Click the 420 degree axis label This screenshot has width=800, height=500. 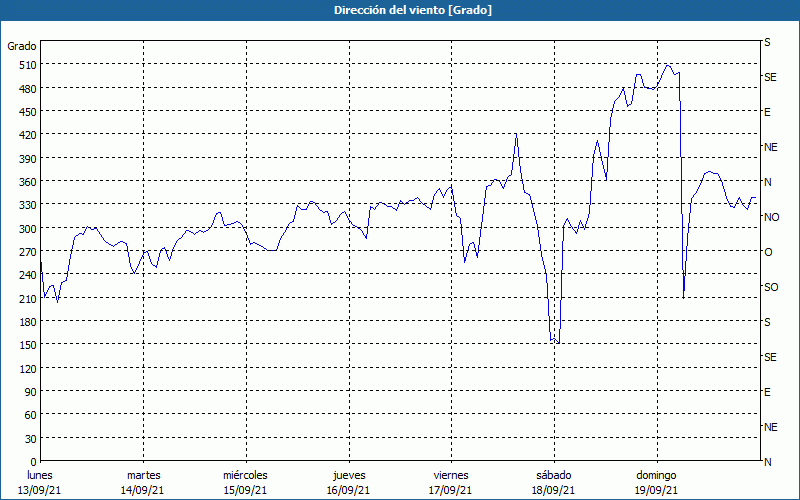coord(28,135)
